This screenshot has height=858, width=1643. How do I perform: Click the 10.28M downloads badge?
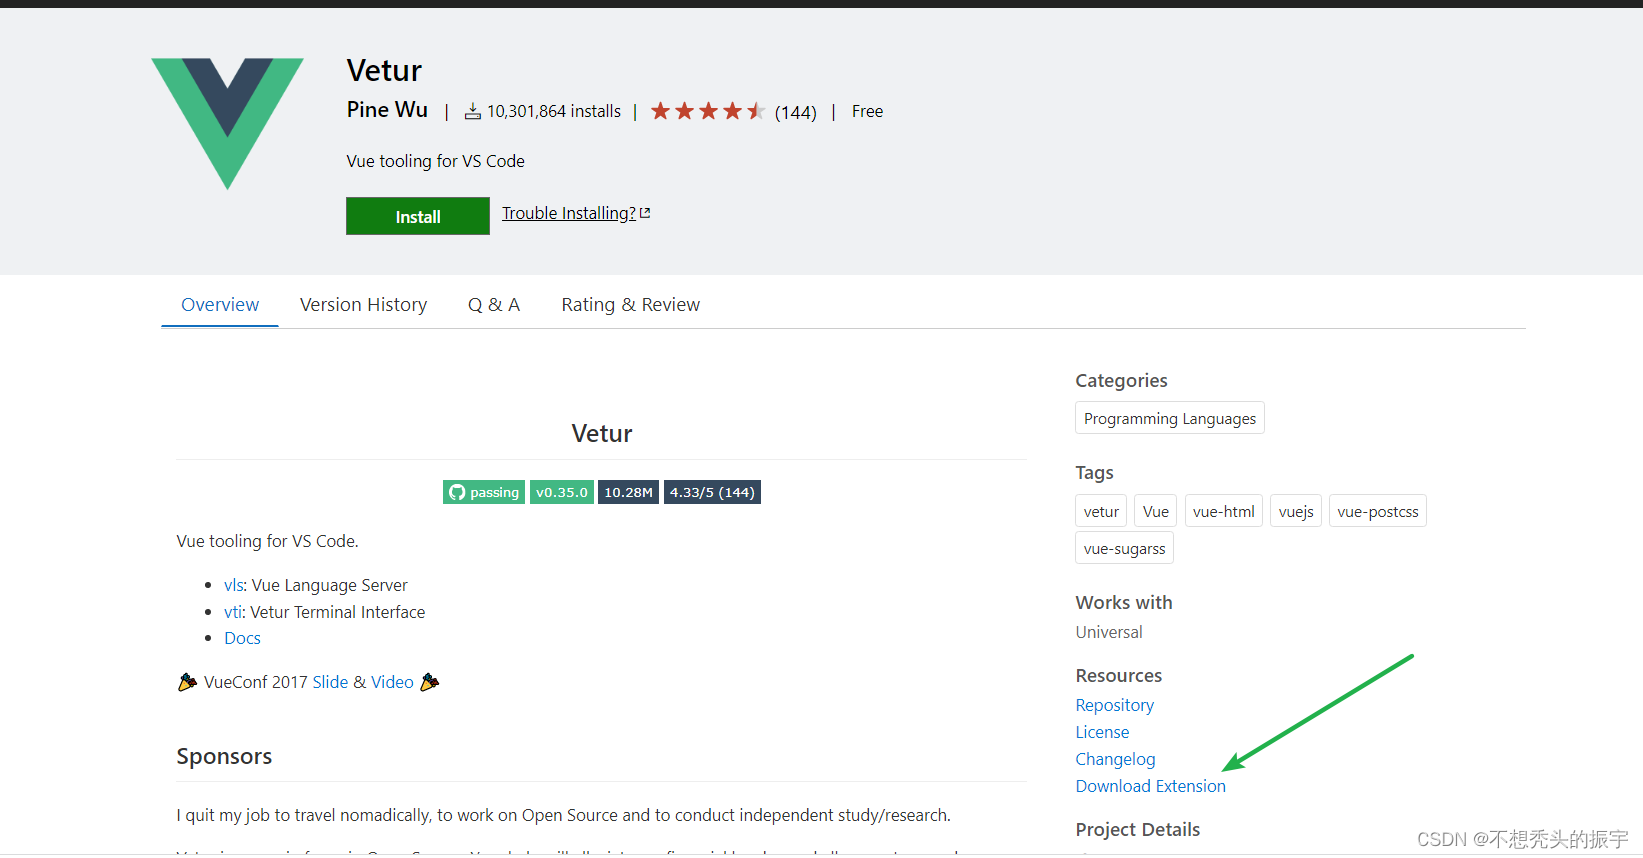point(628,492)
